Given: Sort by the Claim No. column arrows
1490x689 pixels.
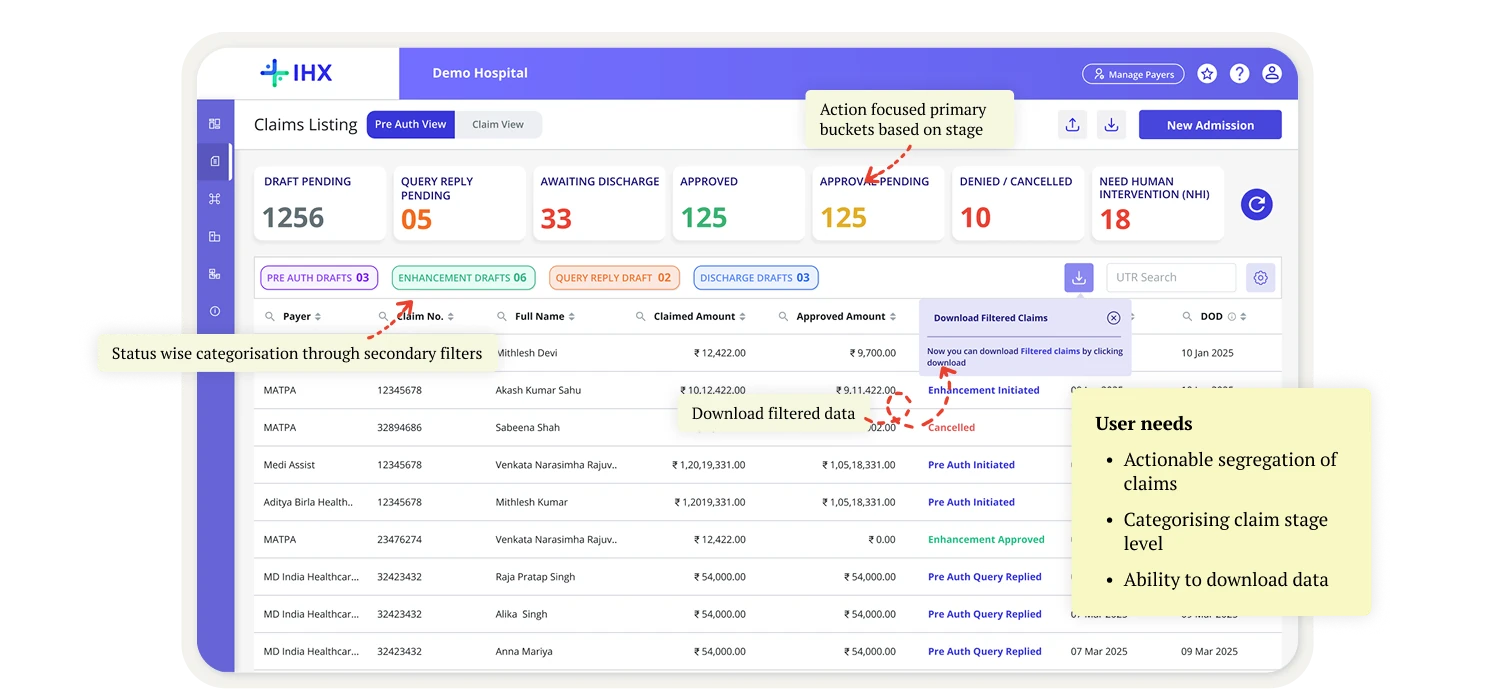Looking at the screenshot, I should coord(451,317).
